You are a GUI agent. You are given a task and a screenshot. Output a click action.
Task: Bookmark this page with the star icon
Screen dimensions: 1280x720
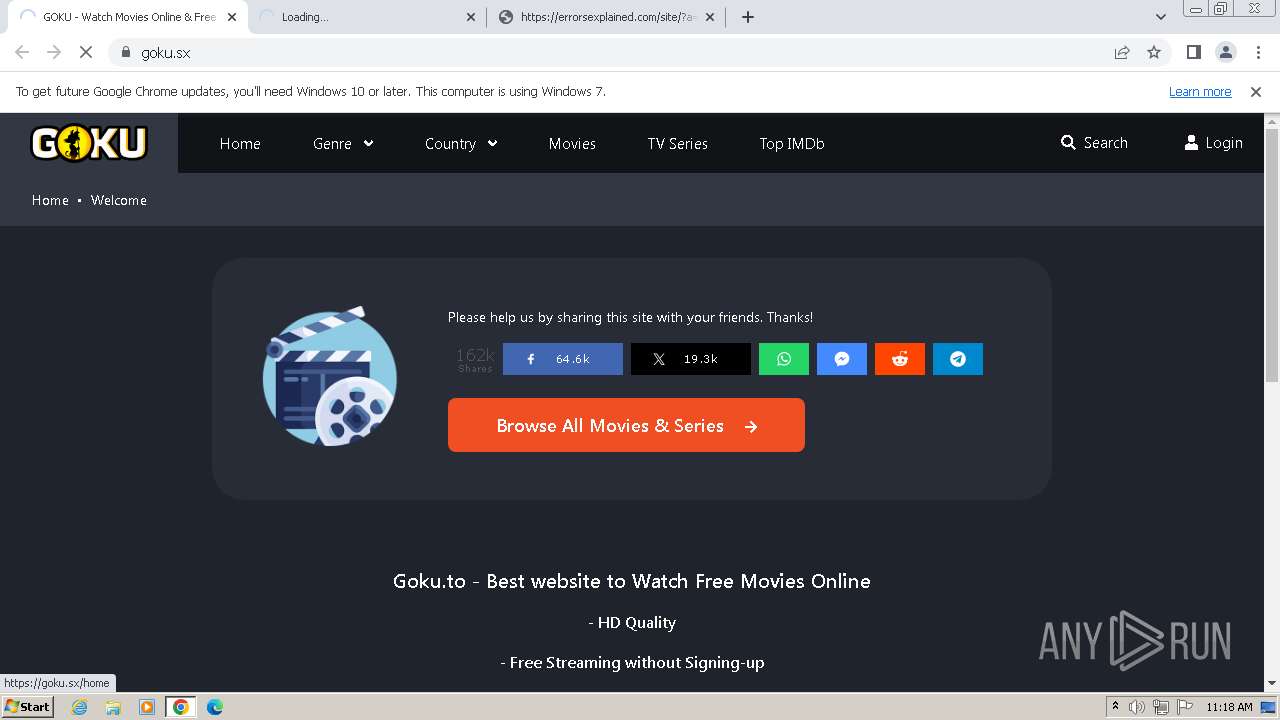tap(1154, 52)
